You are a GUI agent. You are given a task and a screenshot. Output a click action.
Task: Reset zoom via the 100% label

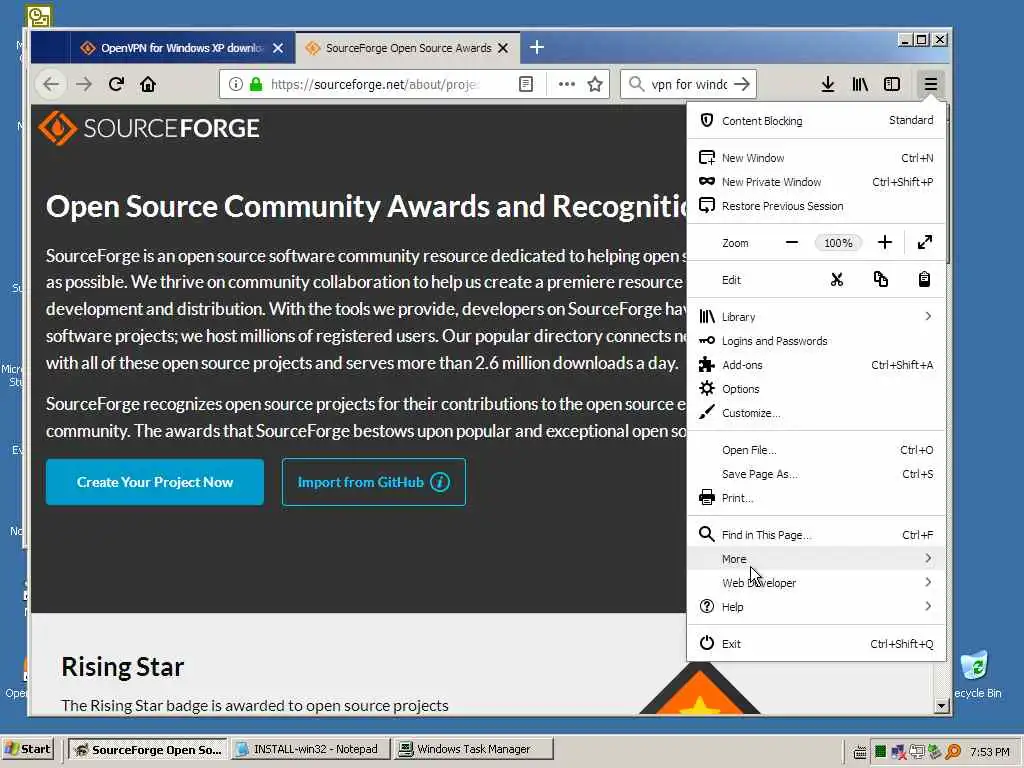pos(838,243)
